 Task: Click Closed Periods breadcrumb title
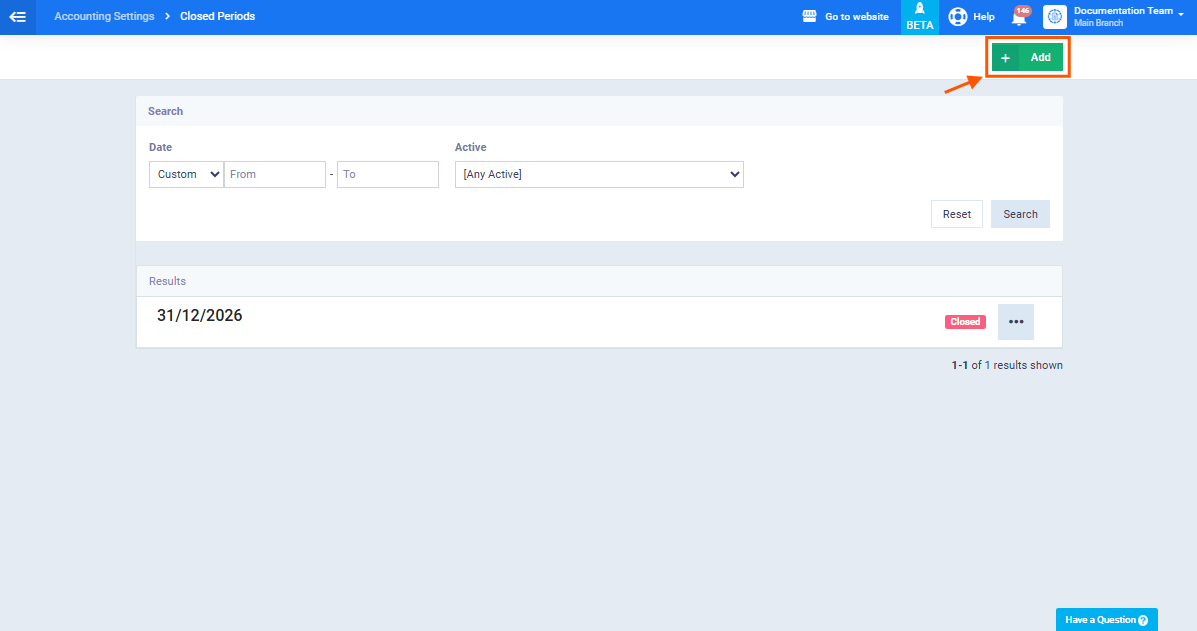pos(218,16)
